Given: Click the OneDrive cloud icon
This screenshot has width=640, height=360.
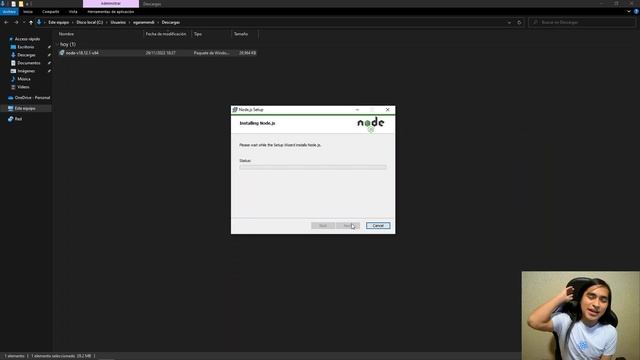Looking at the screenshot, I should click(x=11, y=98).
